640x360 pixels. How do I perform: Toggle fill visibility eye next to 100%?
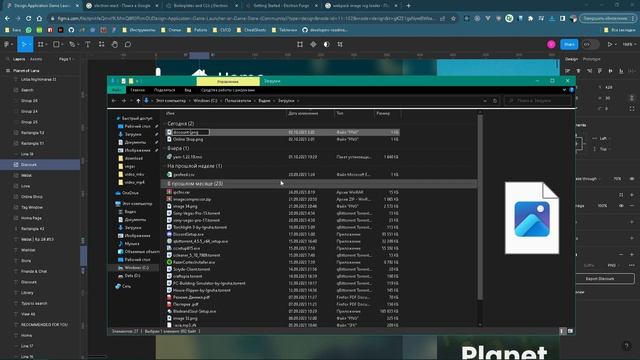[x=621, y=206]
